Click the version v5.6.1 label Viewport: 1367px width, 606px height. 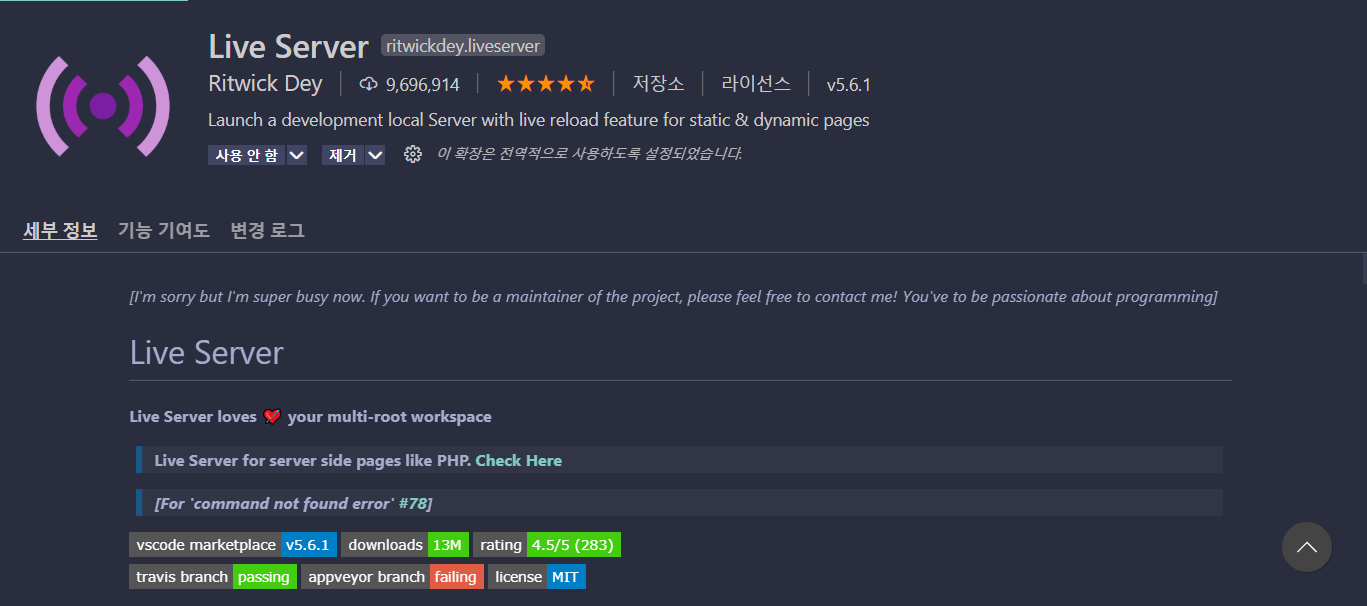pos(848,85)
